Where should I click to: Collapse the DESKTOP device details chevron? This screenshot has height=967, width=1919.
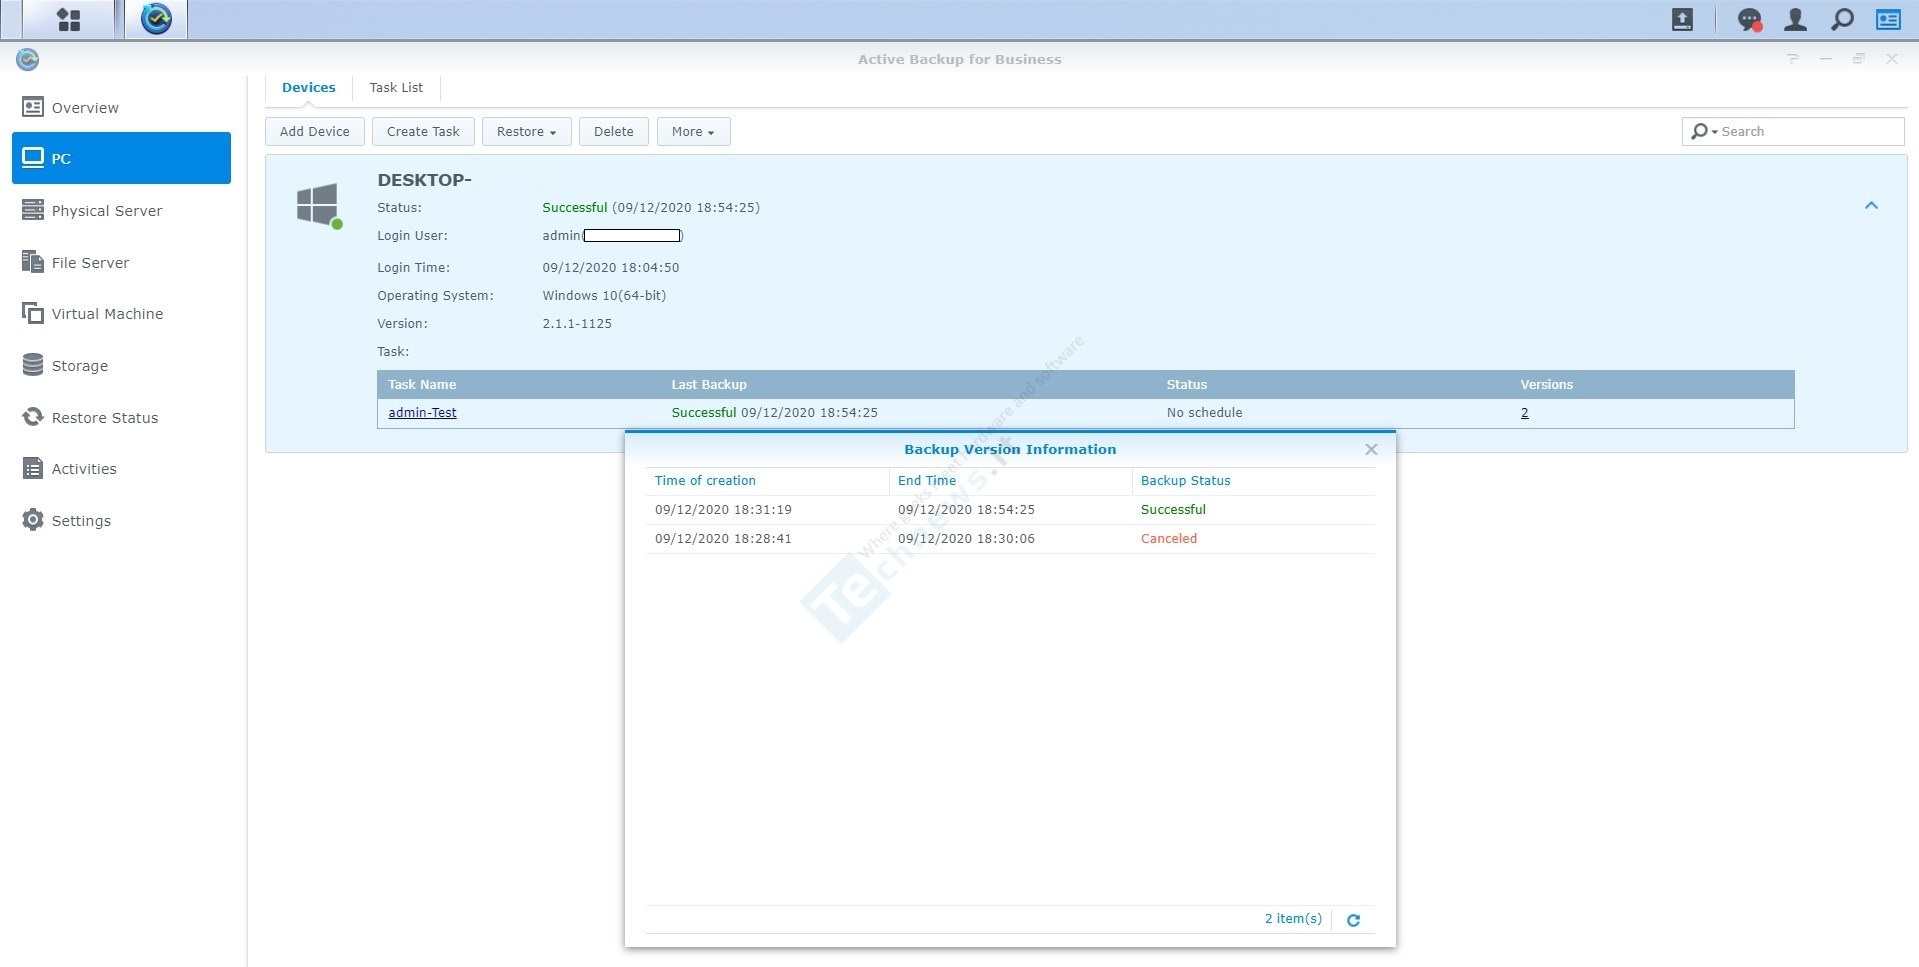click(1871, 205)
